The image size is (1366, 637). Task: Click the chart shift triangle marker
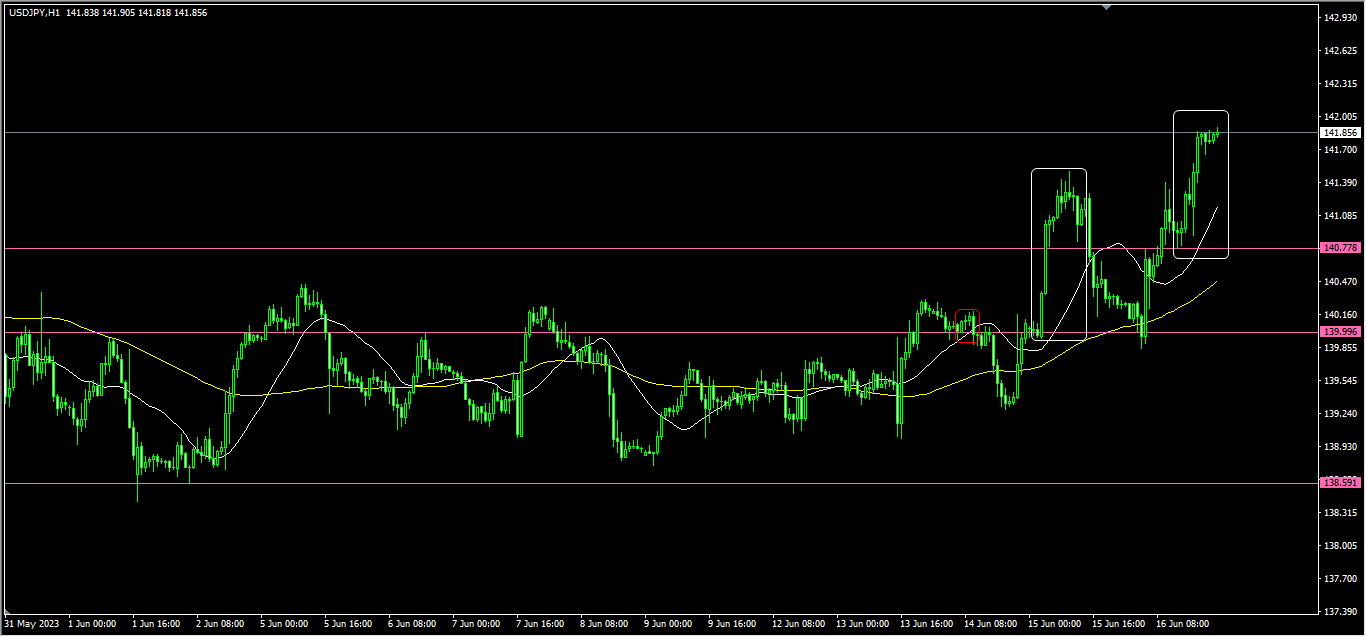[x=1106, y=7]
